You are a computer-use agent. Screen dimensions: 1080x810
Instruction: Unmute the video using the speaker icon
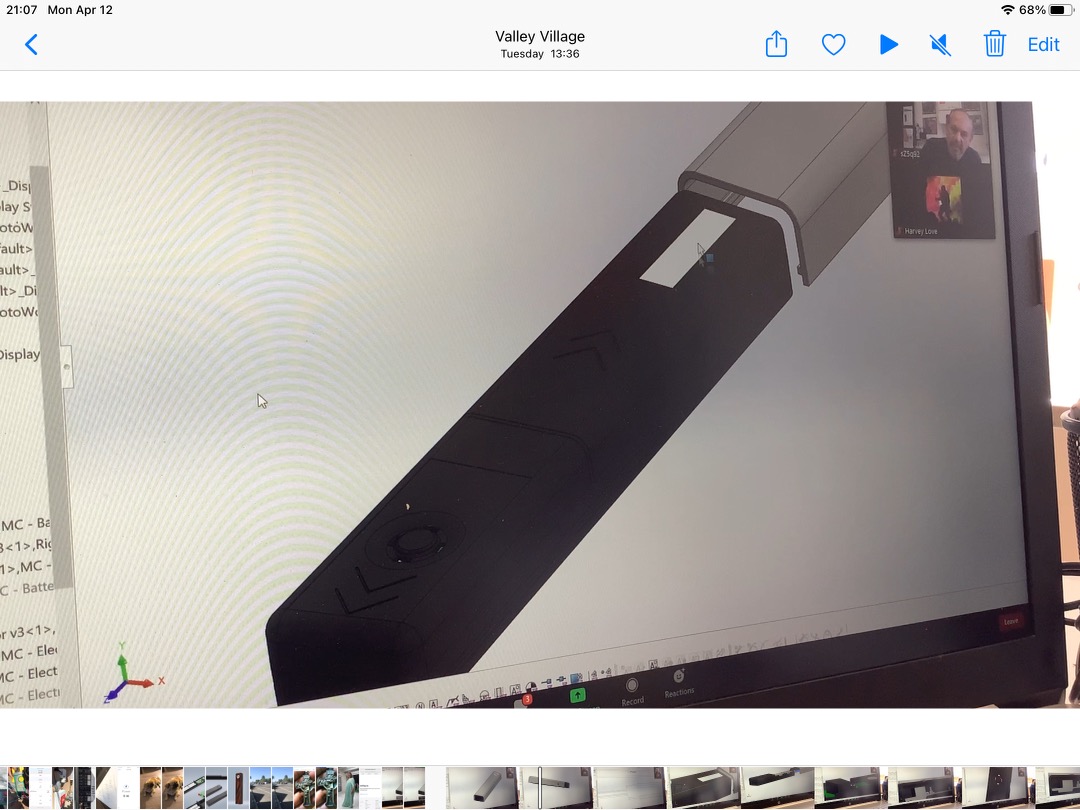940,45
